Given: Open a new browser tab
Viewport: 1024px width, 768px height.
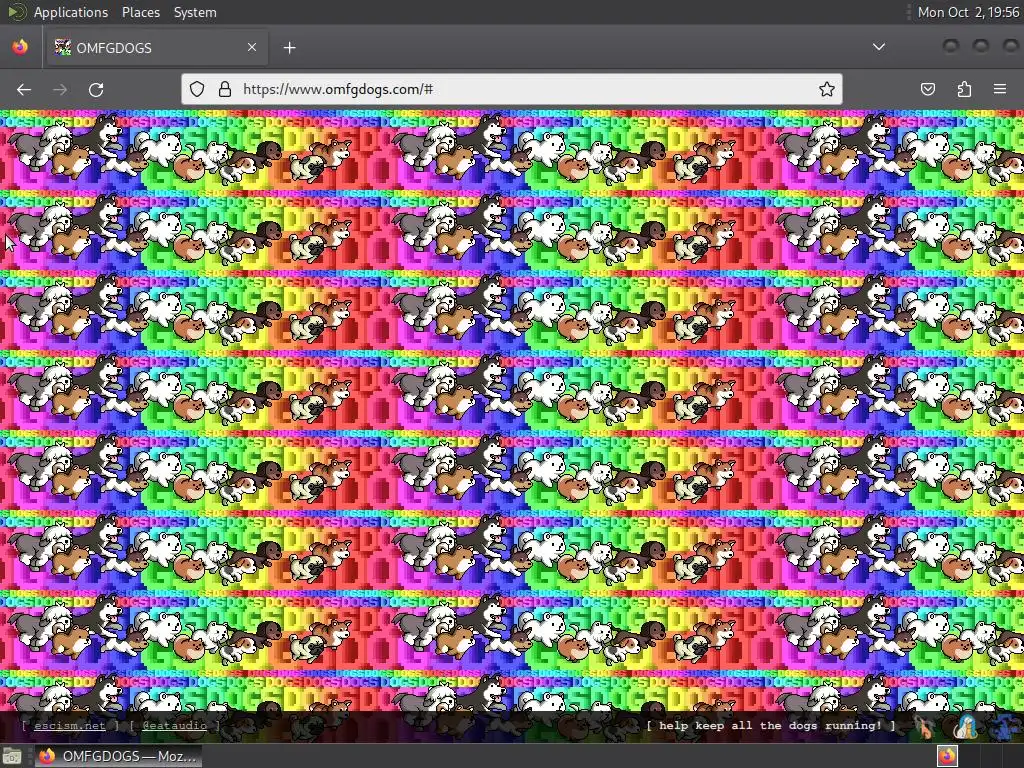Looking at the screenshot, I should click(x=289, y=48).
